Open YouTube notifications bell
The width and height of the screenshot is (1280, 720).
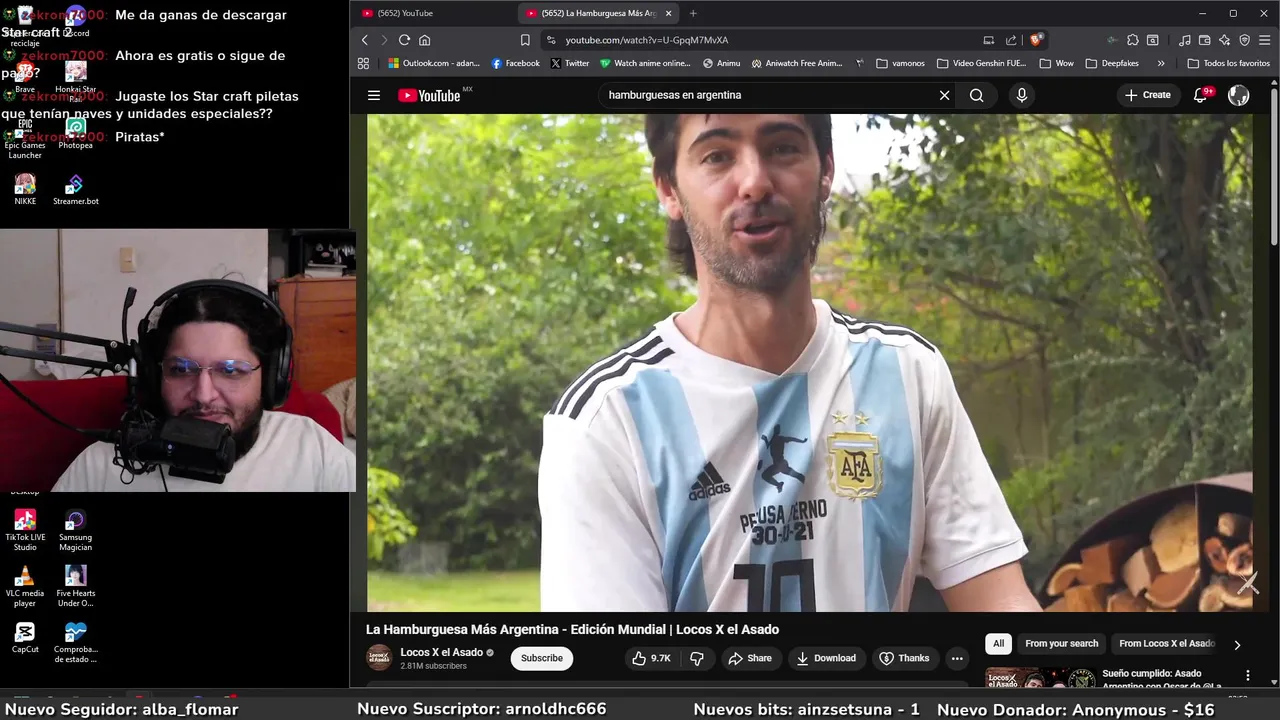(1201, 95)
